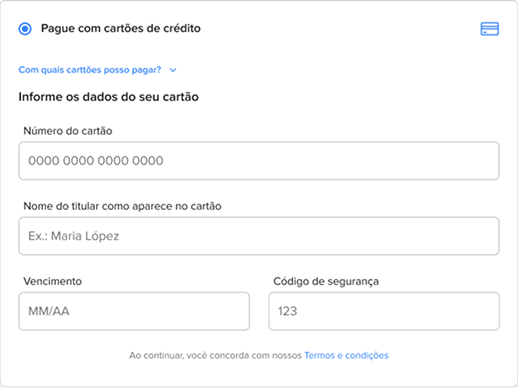
Task: Click the "Código de segurança" label text
Action: click(326, 282)
